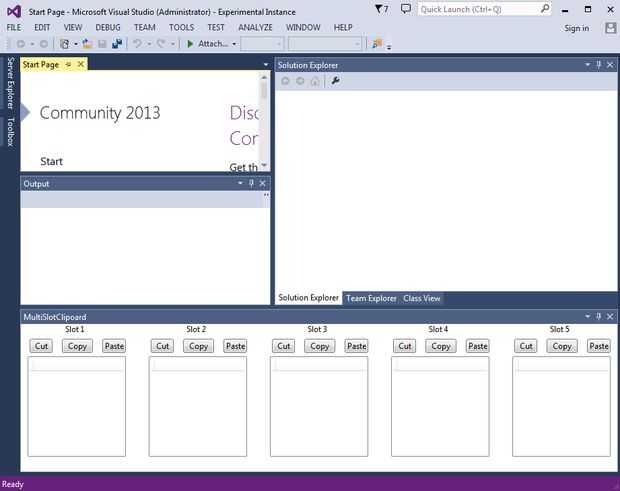Screen dimensions: 620x491
Task: Open Solution Explorer Properties wrench icon
Action: (x=335, y=81)
